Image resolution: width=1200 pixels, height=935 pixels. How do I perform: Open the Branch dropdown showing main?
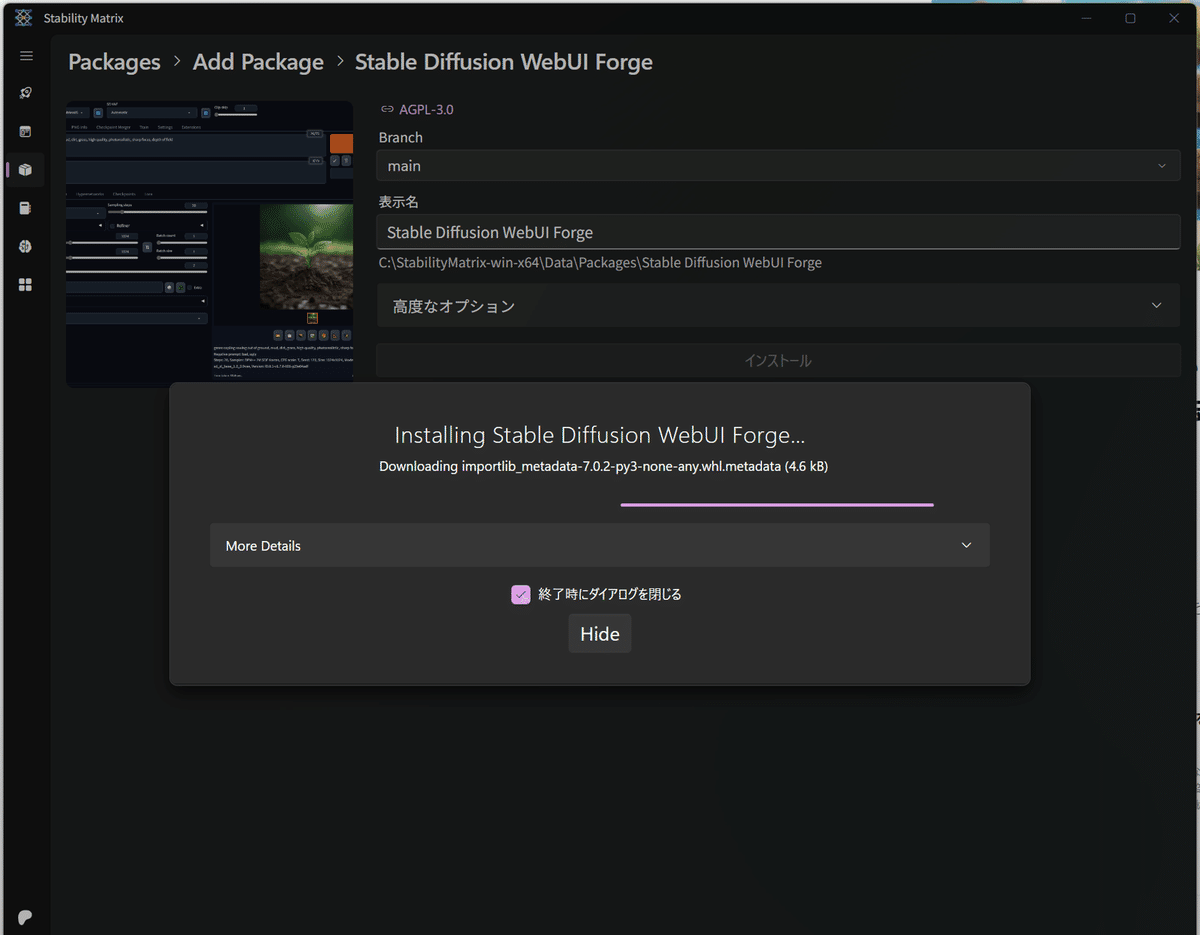coord(777,165)
